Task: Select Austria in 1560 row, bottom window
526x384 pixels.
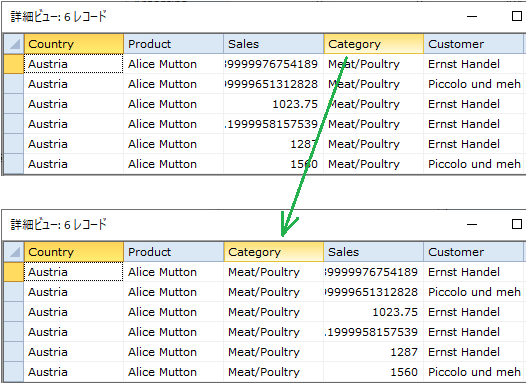Action: pos(74,372)
